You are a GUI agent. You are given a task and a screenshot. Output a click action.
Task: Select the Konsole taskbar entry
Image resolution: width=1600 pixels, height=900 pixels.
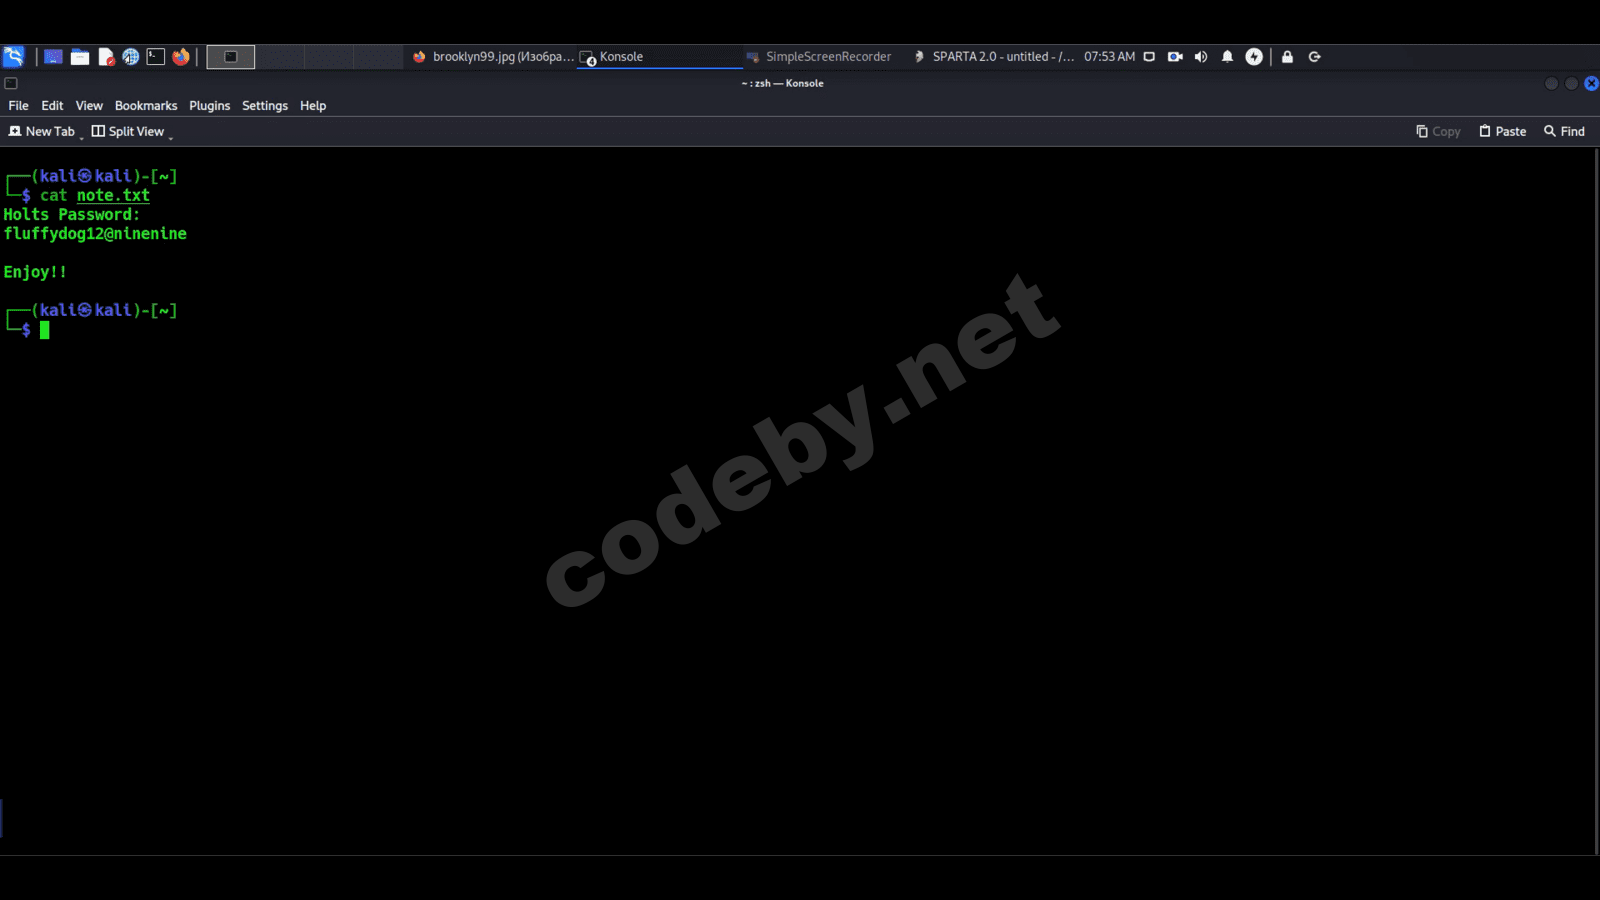click(x=659, y=57)
